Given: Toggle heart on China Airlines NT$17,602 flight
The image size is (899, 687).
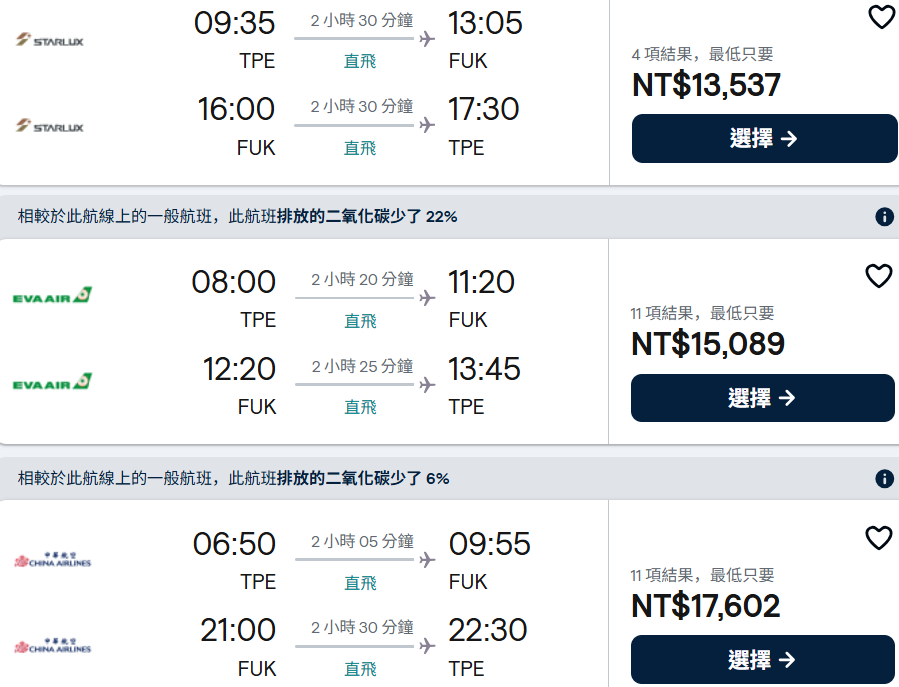Looking at the screenshot, I should point(878,538).
